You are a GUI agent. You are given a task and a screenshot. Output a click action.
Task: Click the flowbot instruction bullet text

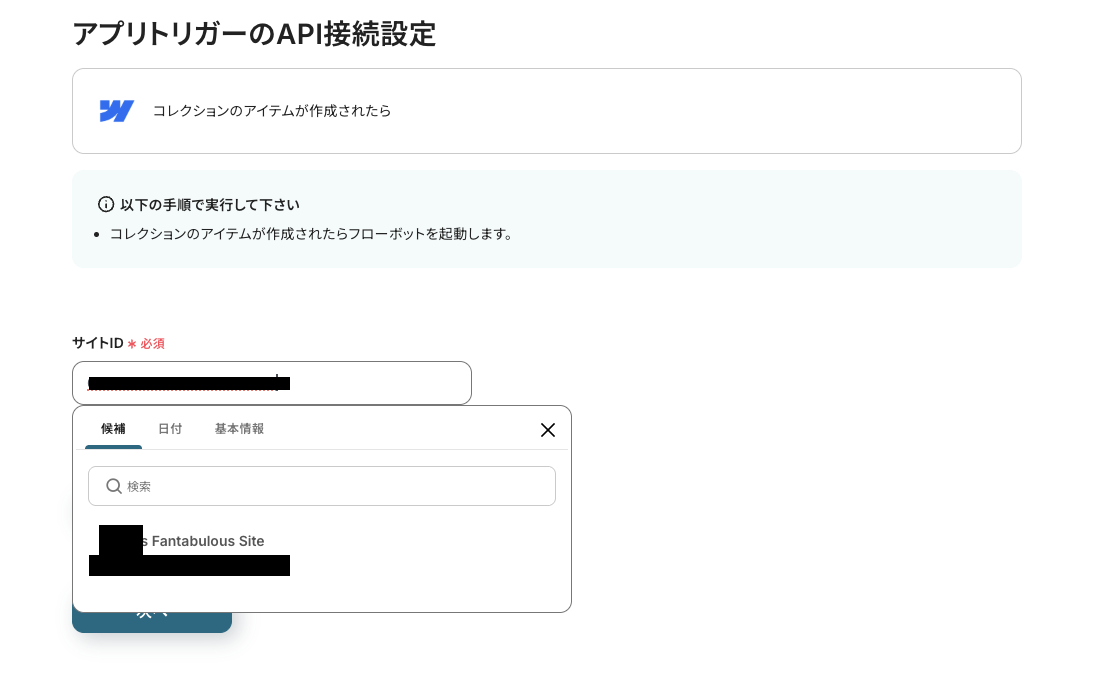pos(312,234)
